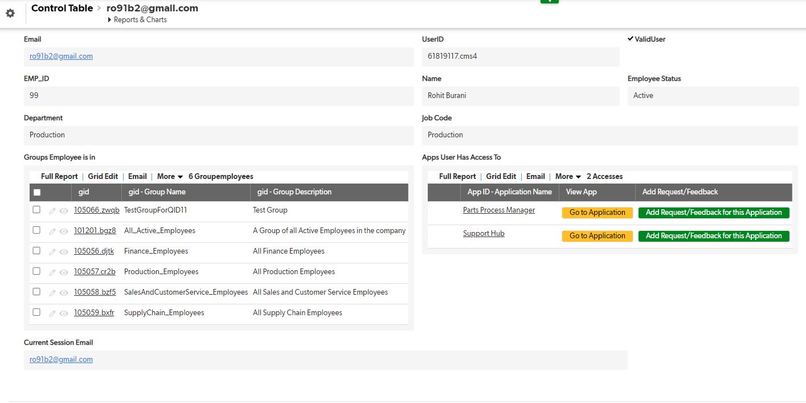Check the box for SupplyChain_Employees row
This screenshot has height=403, width=806.
(x=36, y=312)
